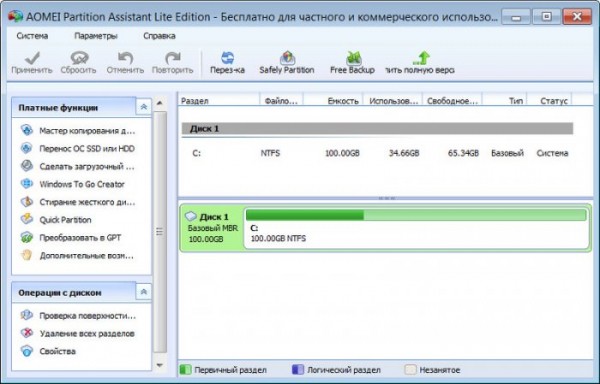Open the Свойства link

pos(57,351)
